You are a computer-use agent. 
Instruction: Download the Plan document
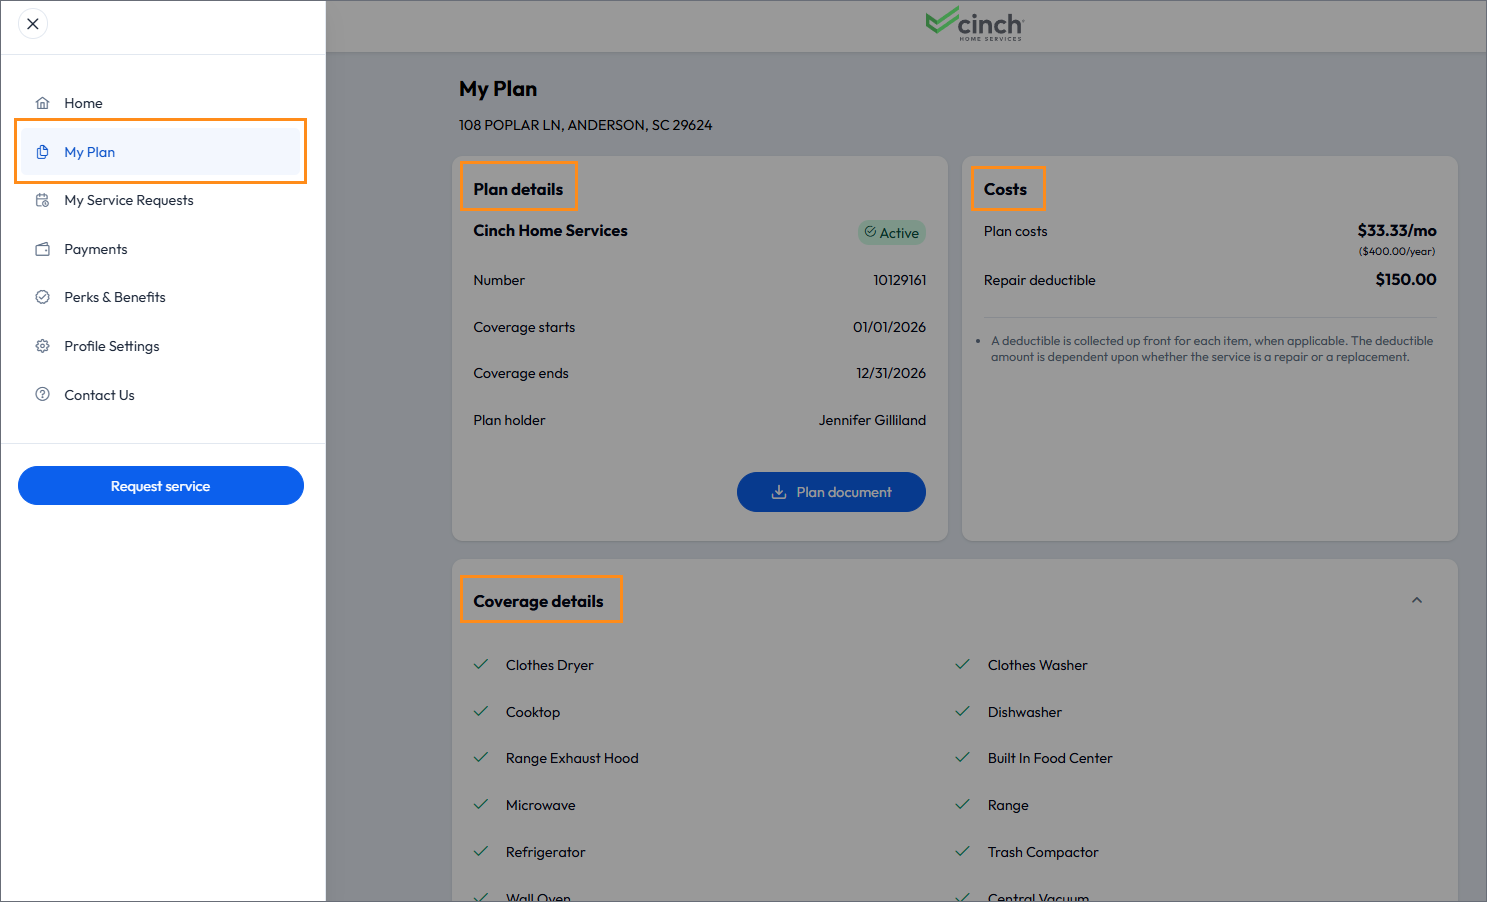(831, 492)
